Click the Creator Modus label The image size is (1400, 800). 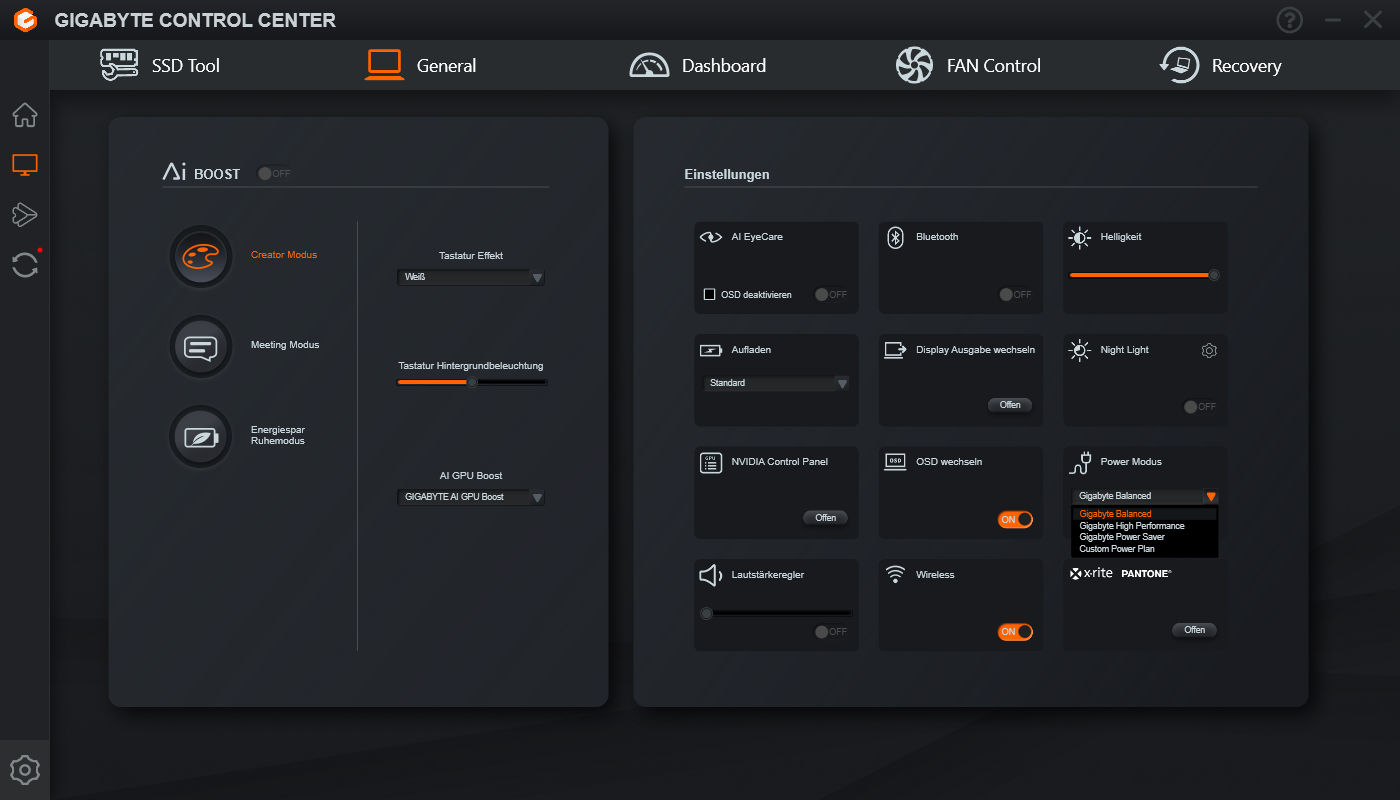pos(284,255)
